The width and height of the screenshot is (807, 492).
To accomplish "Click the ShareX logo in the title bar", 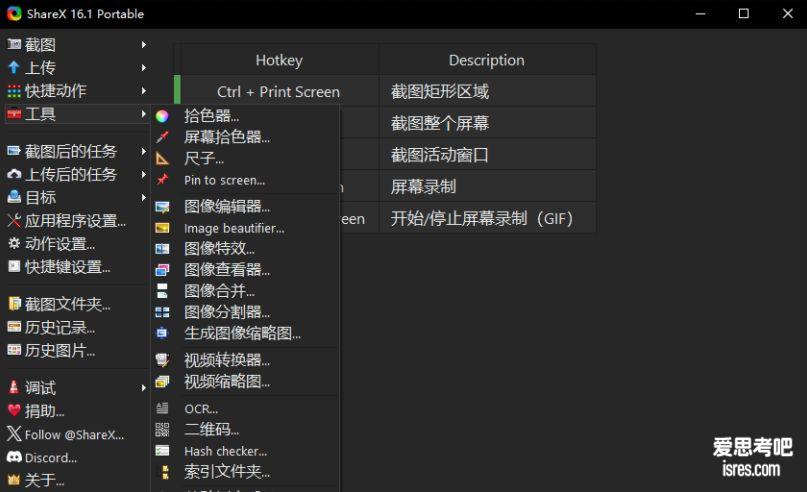I will click(14, 13).
